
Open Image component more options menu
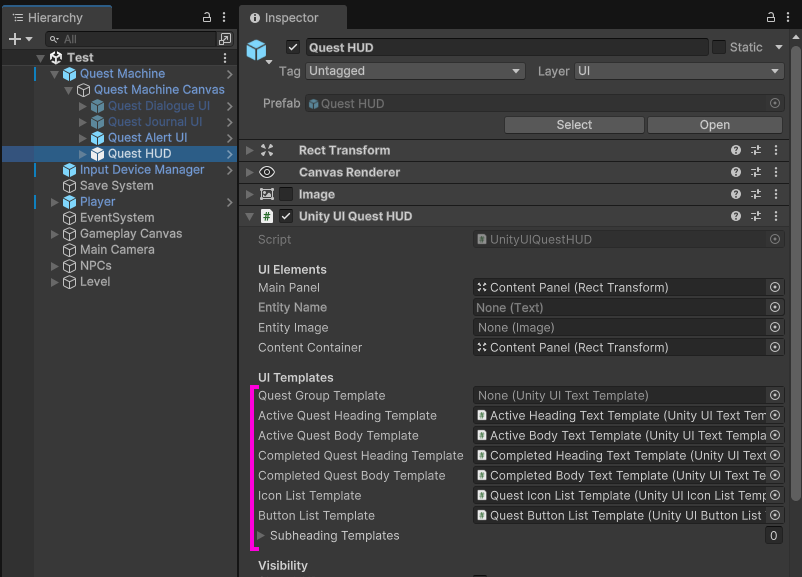(x=776, y=194)
